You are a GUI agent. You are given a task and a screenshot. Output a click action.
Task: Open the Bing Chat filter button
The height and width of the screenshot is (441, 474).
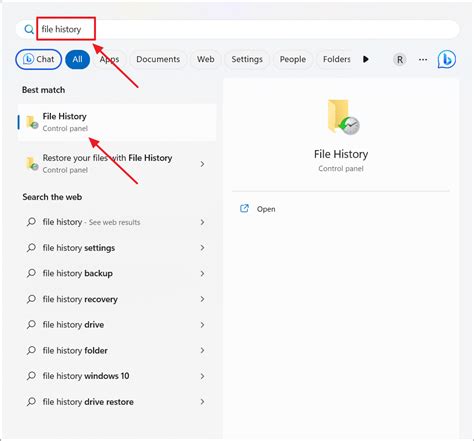pos(39,59)
